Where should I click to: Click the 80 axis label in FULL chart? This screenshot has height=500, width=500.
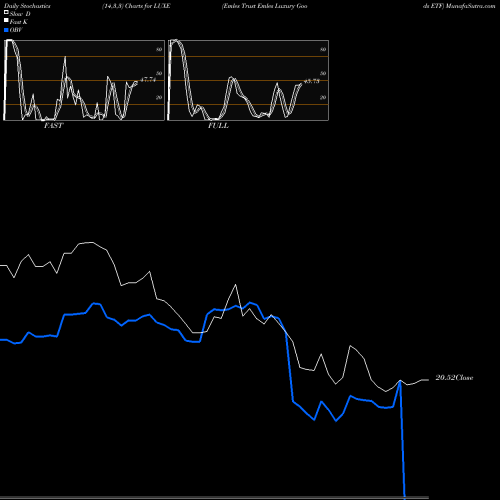click(323, 49)
